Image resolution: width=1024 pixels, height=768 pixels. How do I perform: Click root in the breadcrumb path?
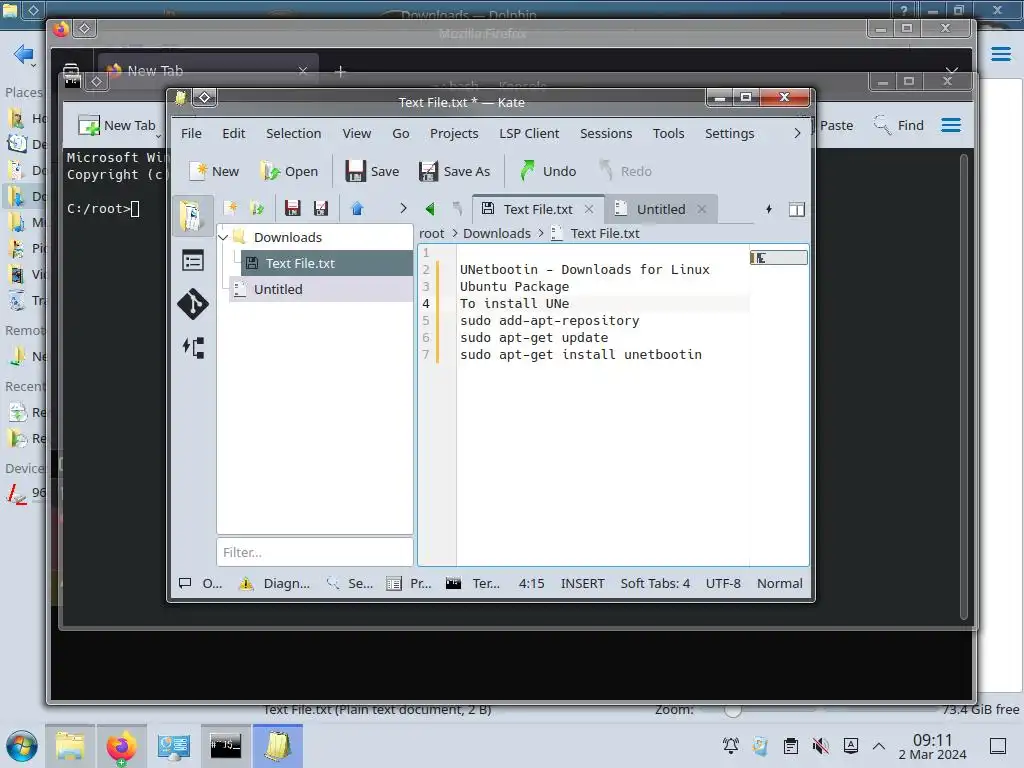coord(431,233)
